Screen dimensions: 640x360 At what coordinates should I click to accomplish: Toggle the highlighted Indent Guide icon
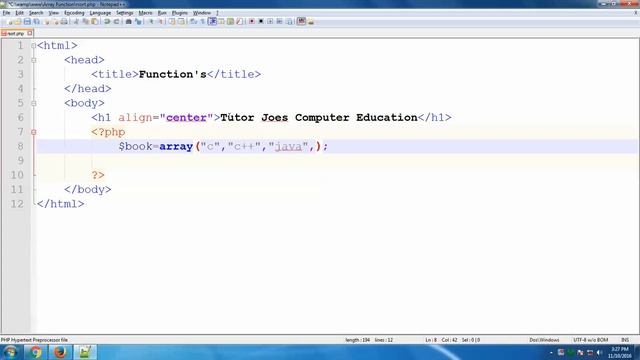(212, 21)
